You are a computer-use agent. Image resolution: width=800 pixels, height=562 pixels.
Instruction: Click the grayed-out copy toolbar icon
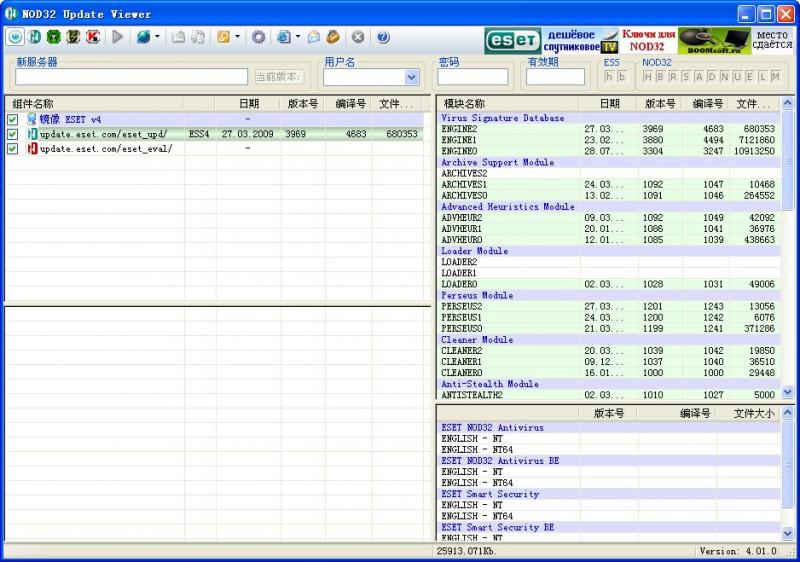point(178,37)
